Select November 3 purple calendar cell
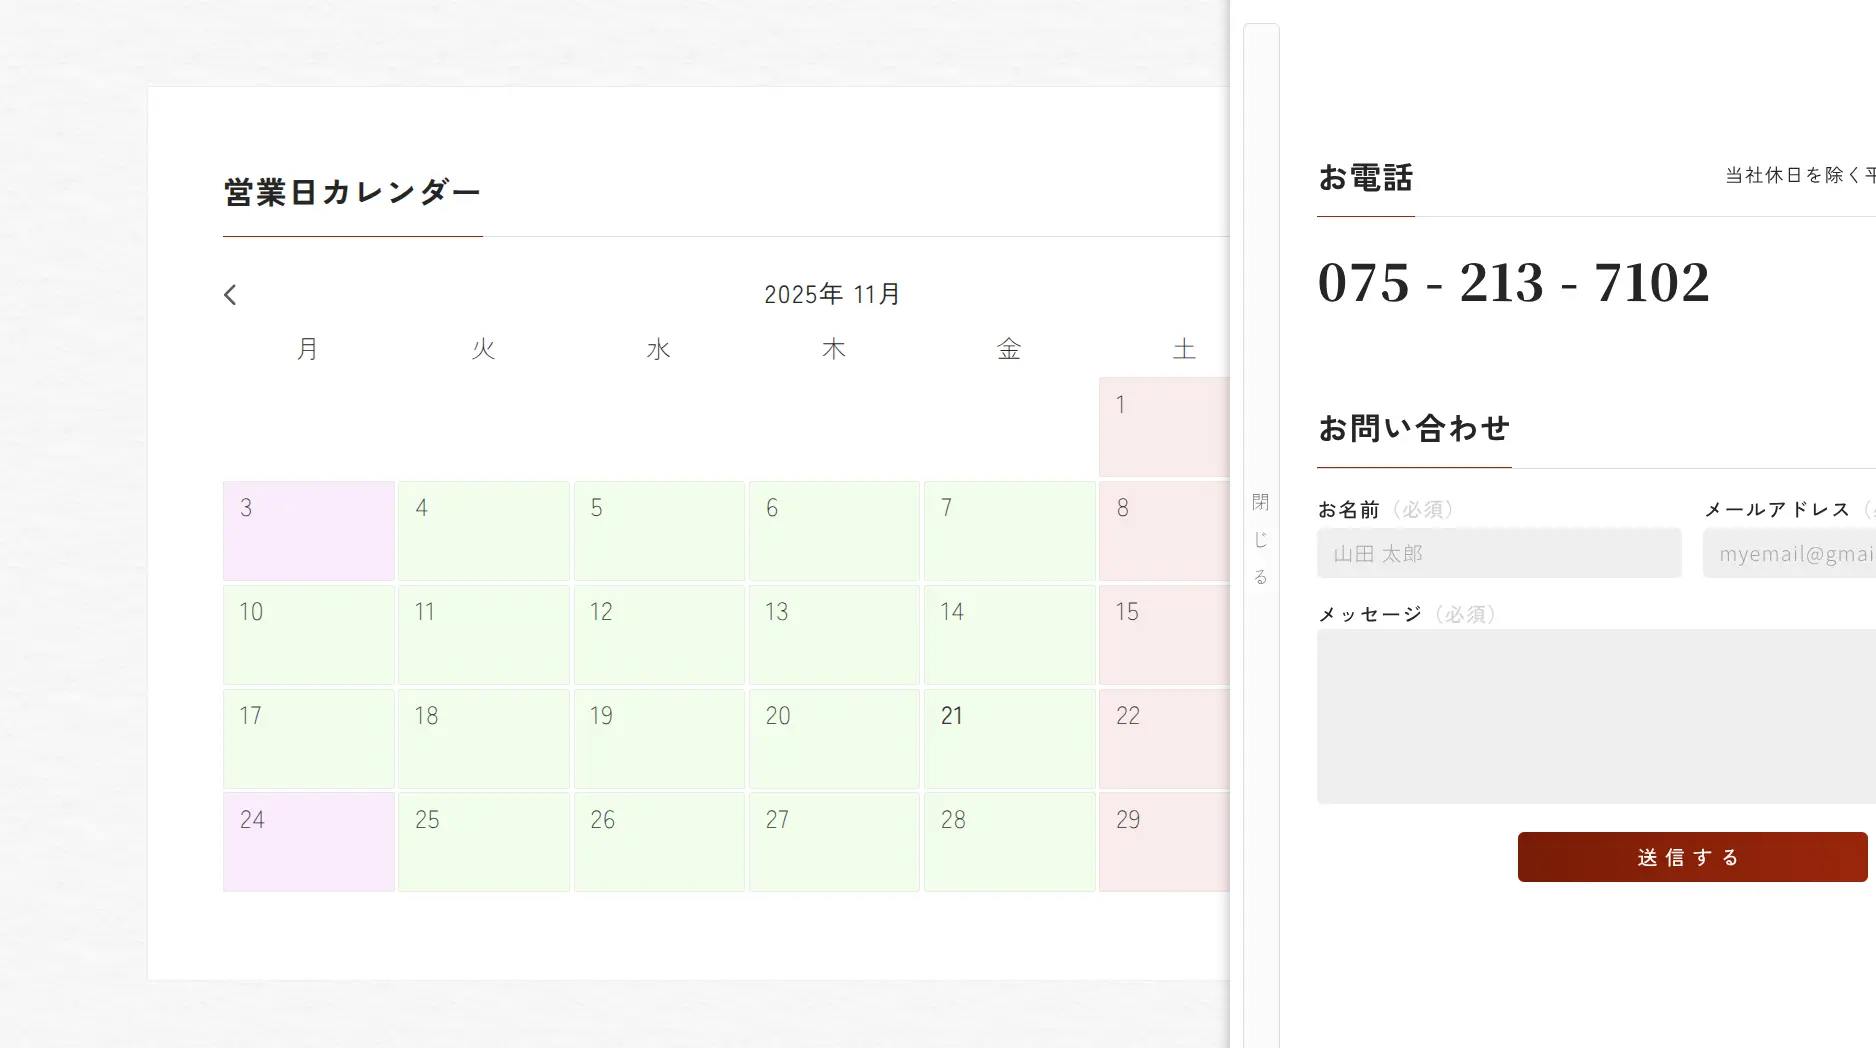 tap(308, 531)
